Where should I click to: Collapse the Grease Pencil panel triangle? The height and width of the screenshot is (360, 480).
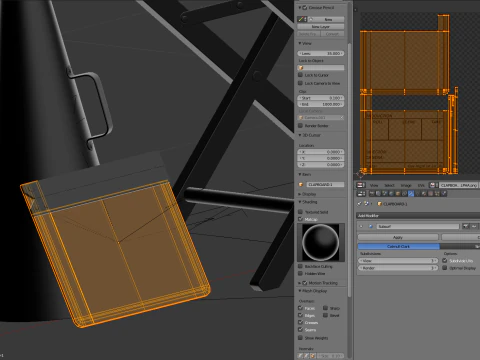[x=299, y=7]
